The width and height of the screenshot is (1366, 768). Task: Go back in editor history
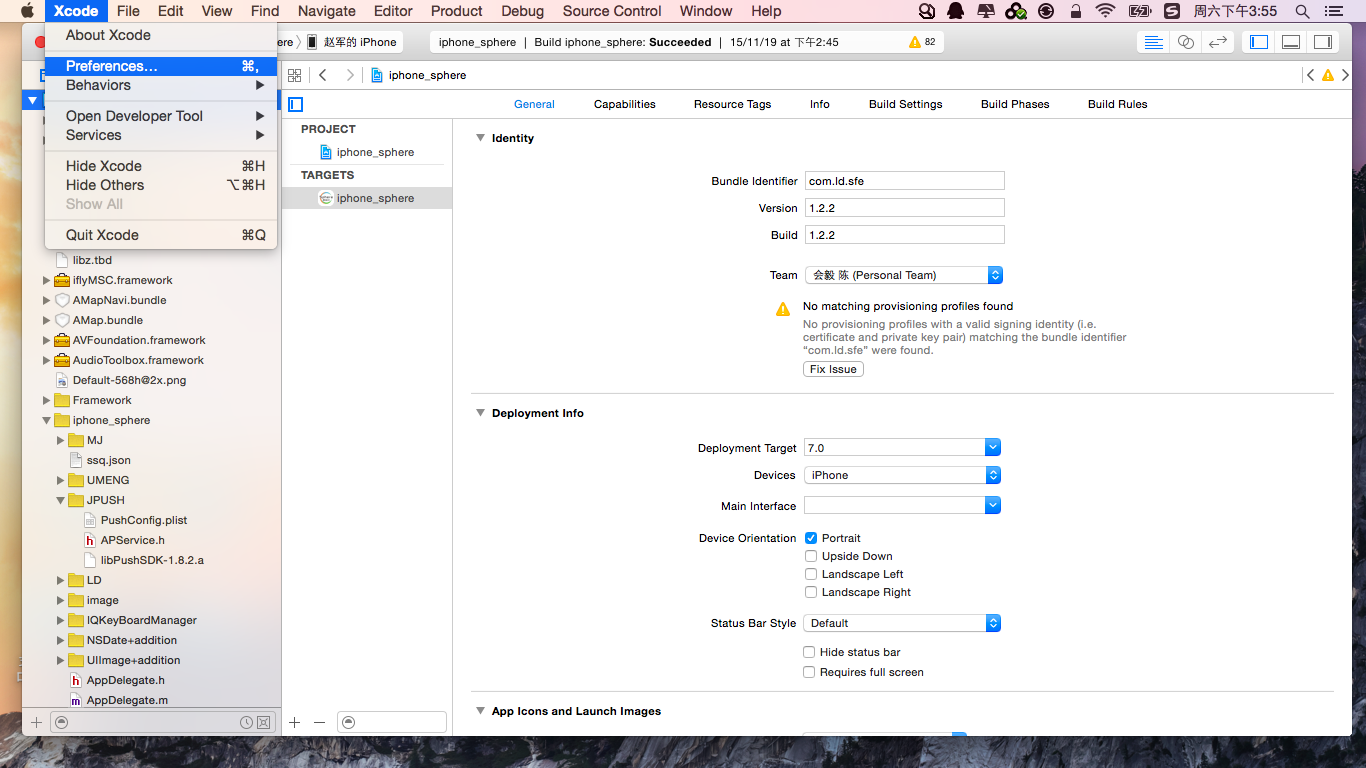click(x=323, y=75)
